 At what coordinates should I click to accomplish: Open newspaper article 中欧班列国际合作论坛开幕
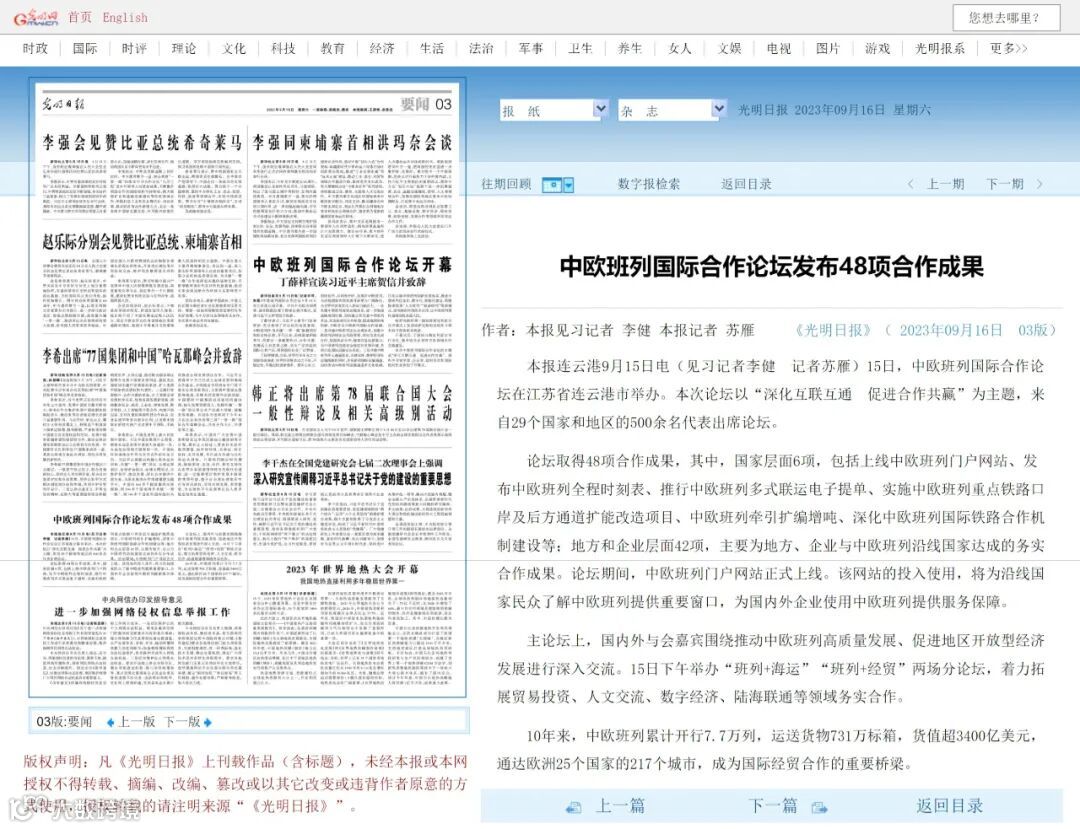[x=353, y=264]
